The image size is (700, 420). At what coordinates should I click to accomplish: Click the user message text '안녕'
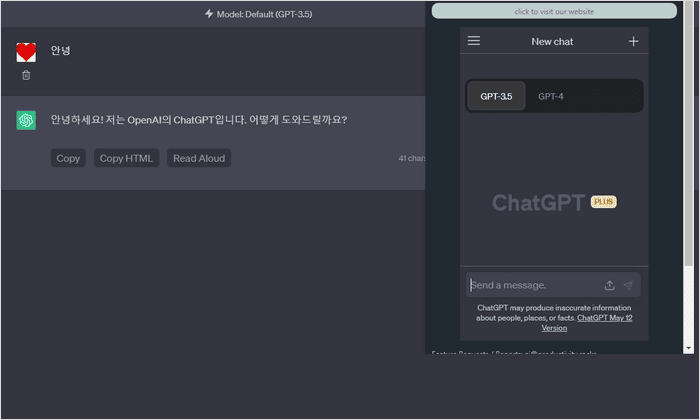(60, 50)
